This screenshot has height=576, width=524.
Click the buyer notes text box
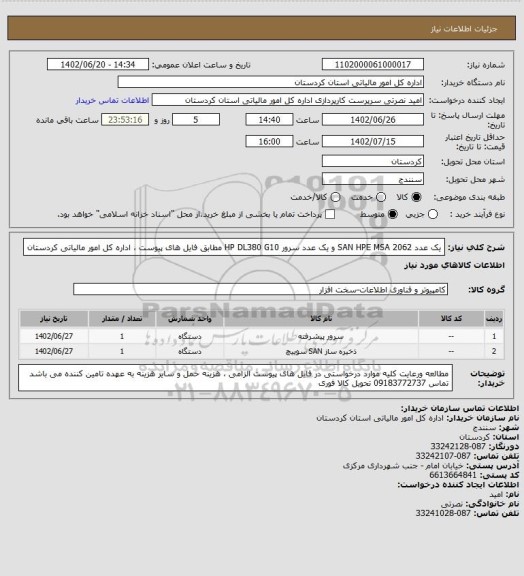(235, 378)
